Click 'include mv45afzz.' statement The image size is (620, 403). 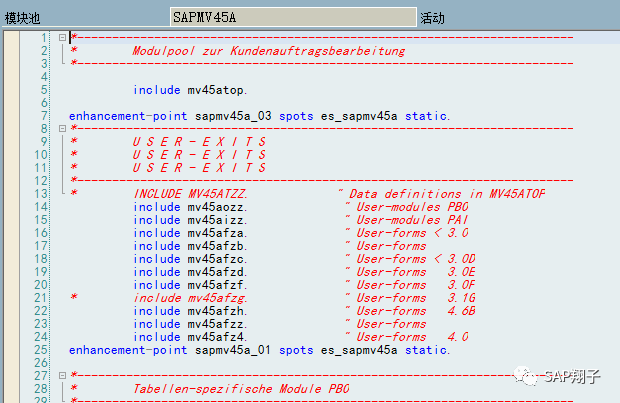pos(190,324)
